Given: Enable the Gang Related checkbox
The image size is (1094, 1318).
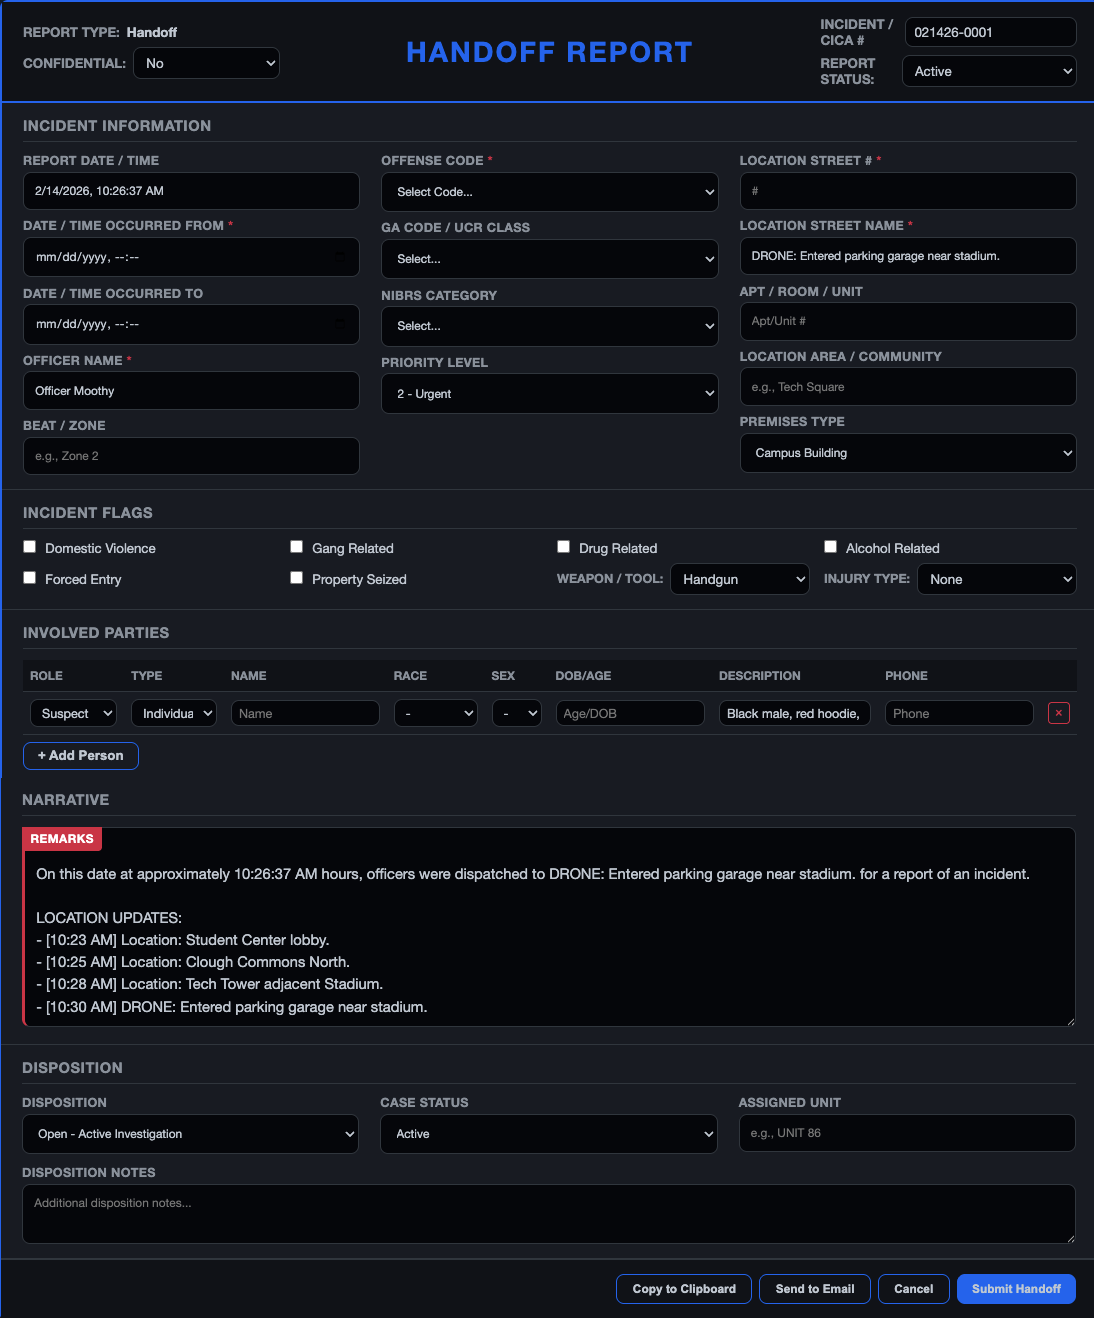Looking at the screenshot, I should [296, 547].
